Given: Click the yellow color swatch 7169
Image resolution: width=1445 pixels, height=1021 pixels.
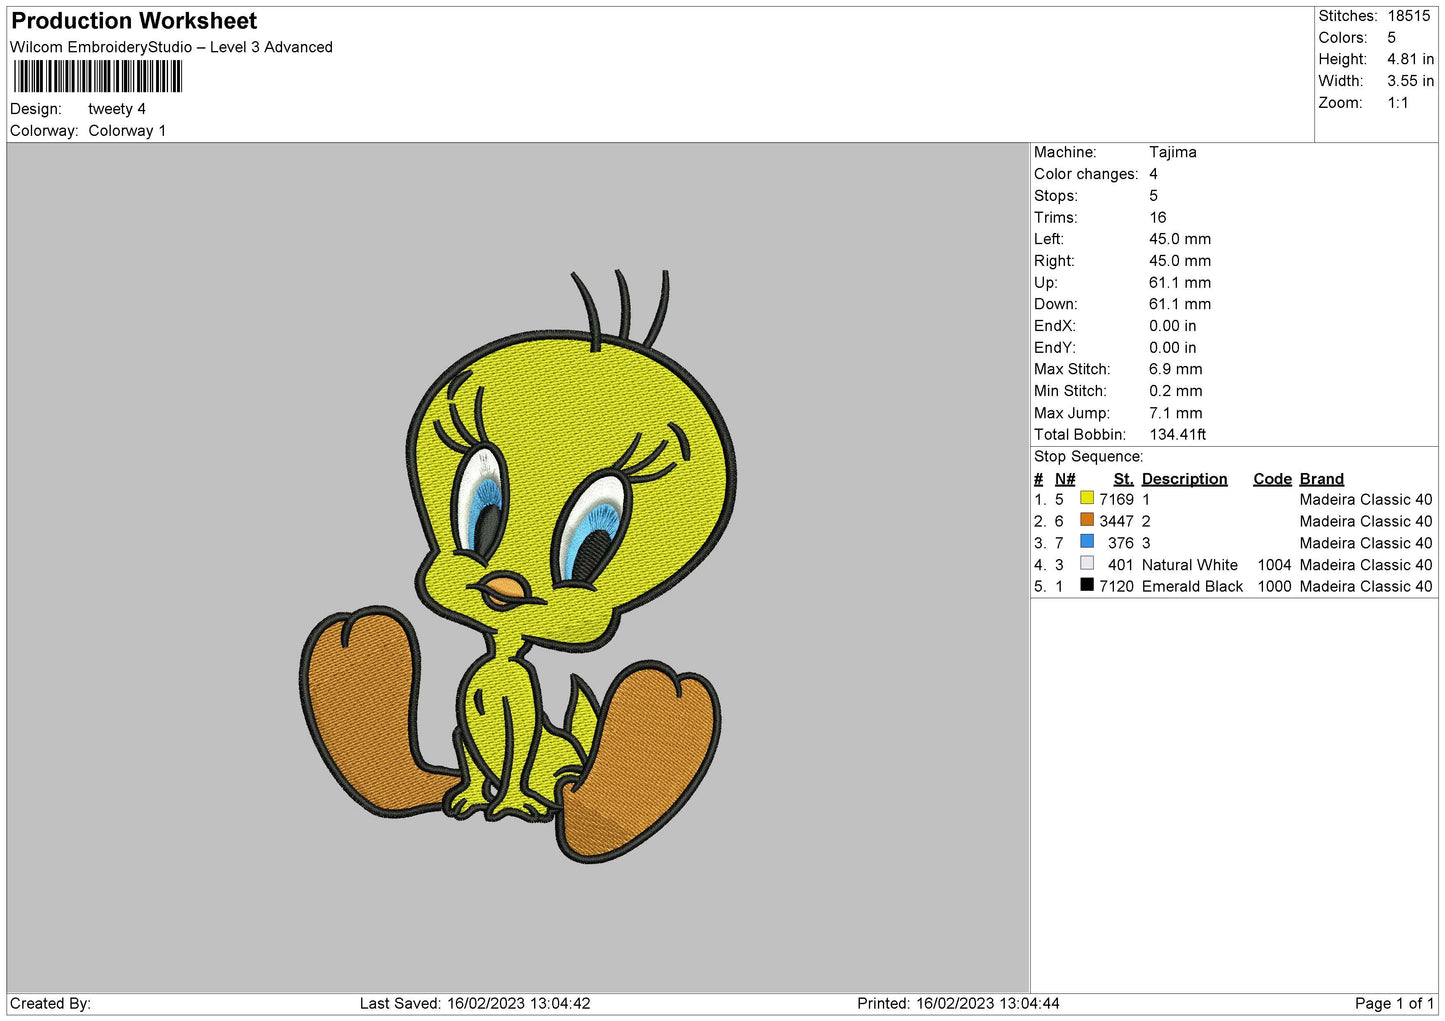Looking at the screenshot, I should pyautogui.click(x=1087, y=498).
